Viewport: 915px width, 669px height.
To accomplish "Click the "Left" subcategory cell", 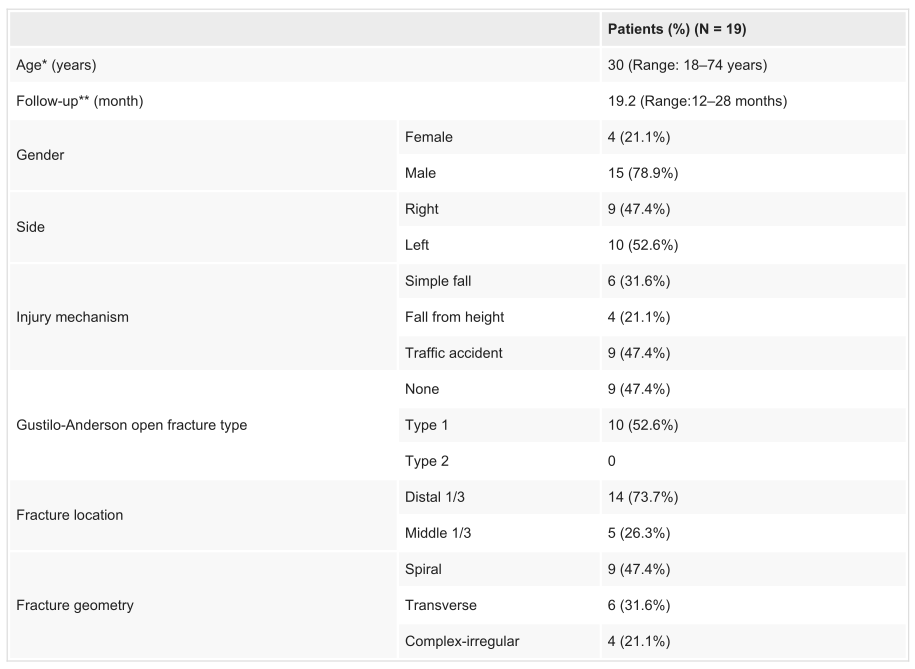I will pos(417,245).
